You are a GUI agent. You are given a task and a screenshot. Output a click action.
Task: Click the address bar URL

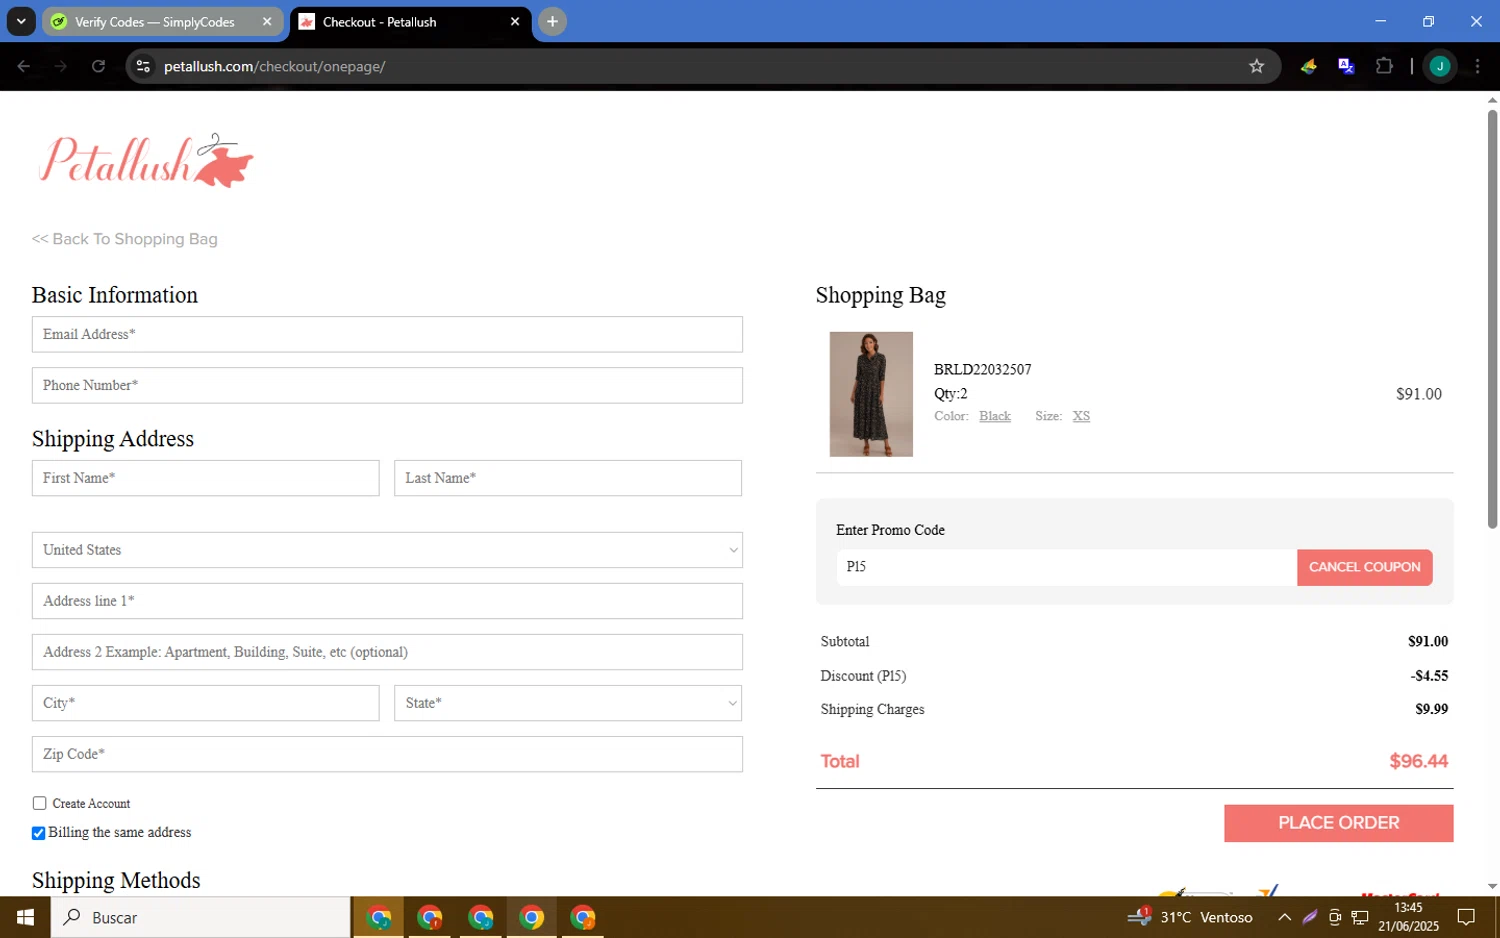(274, 66)
